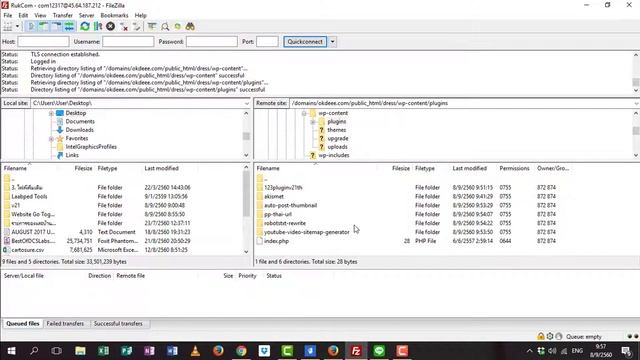
Task: Select Downloads folder in local tree
Action: [x=80, y=130]
